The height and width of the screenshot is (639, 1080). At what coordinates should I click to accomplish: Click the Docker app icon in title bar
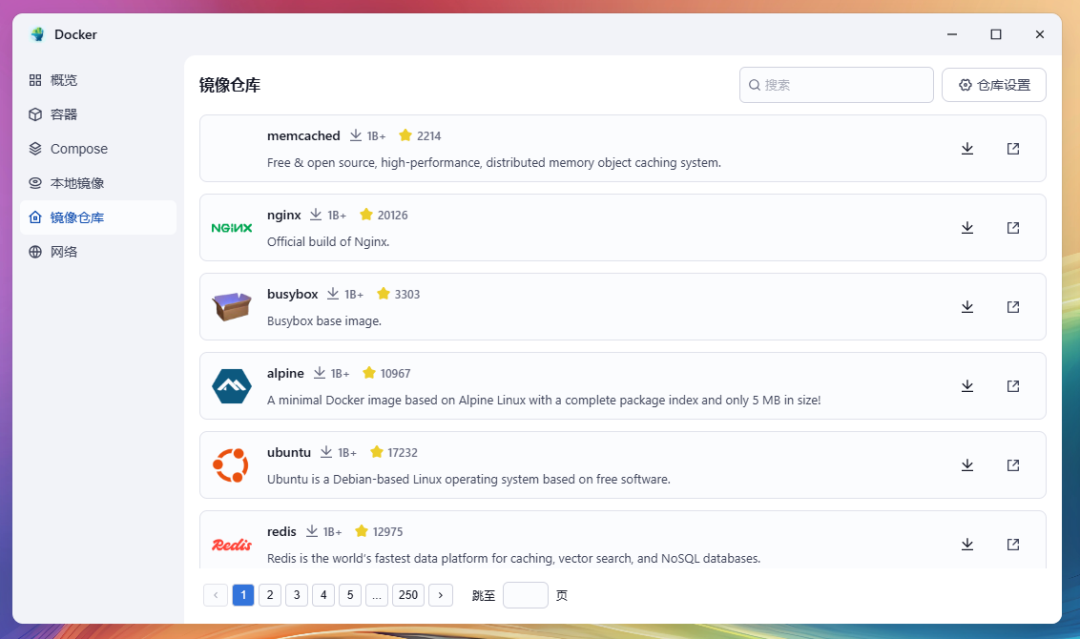[37, 34]
